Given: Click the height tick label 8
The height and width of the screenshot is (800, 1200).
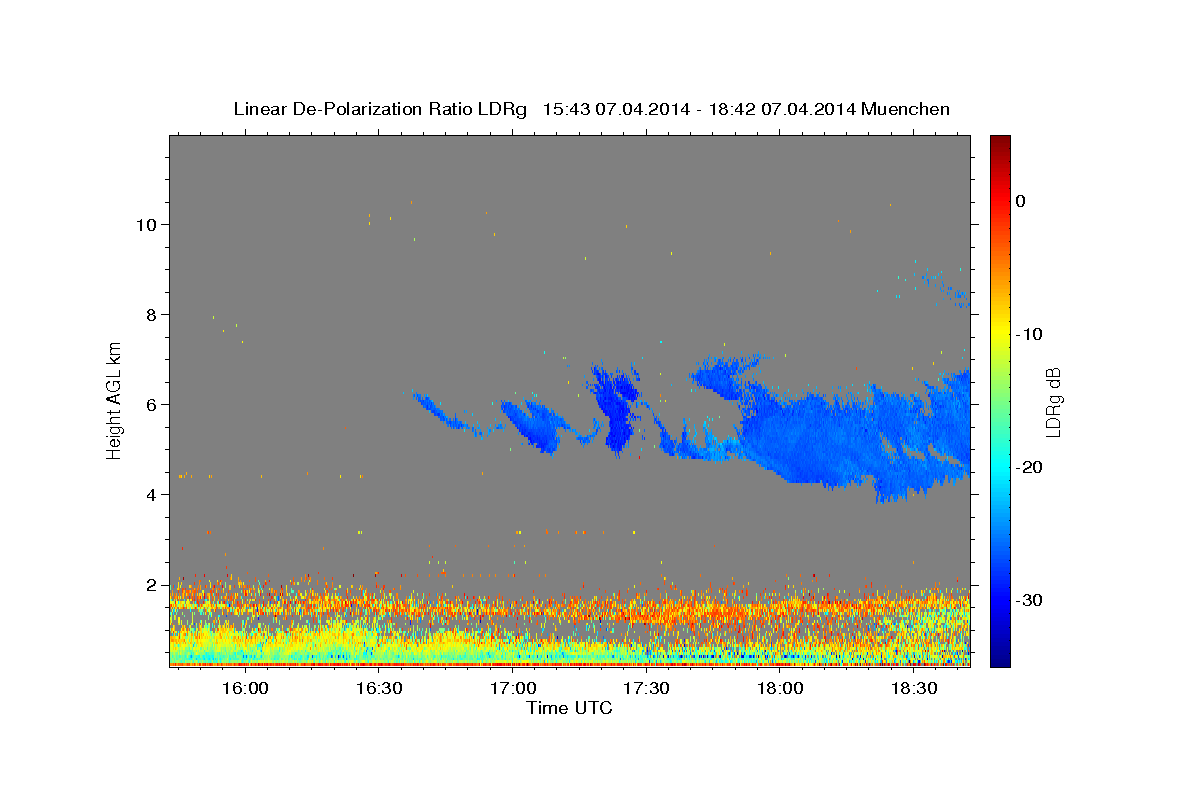Looking at the screenshot, I should [152, 314].
